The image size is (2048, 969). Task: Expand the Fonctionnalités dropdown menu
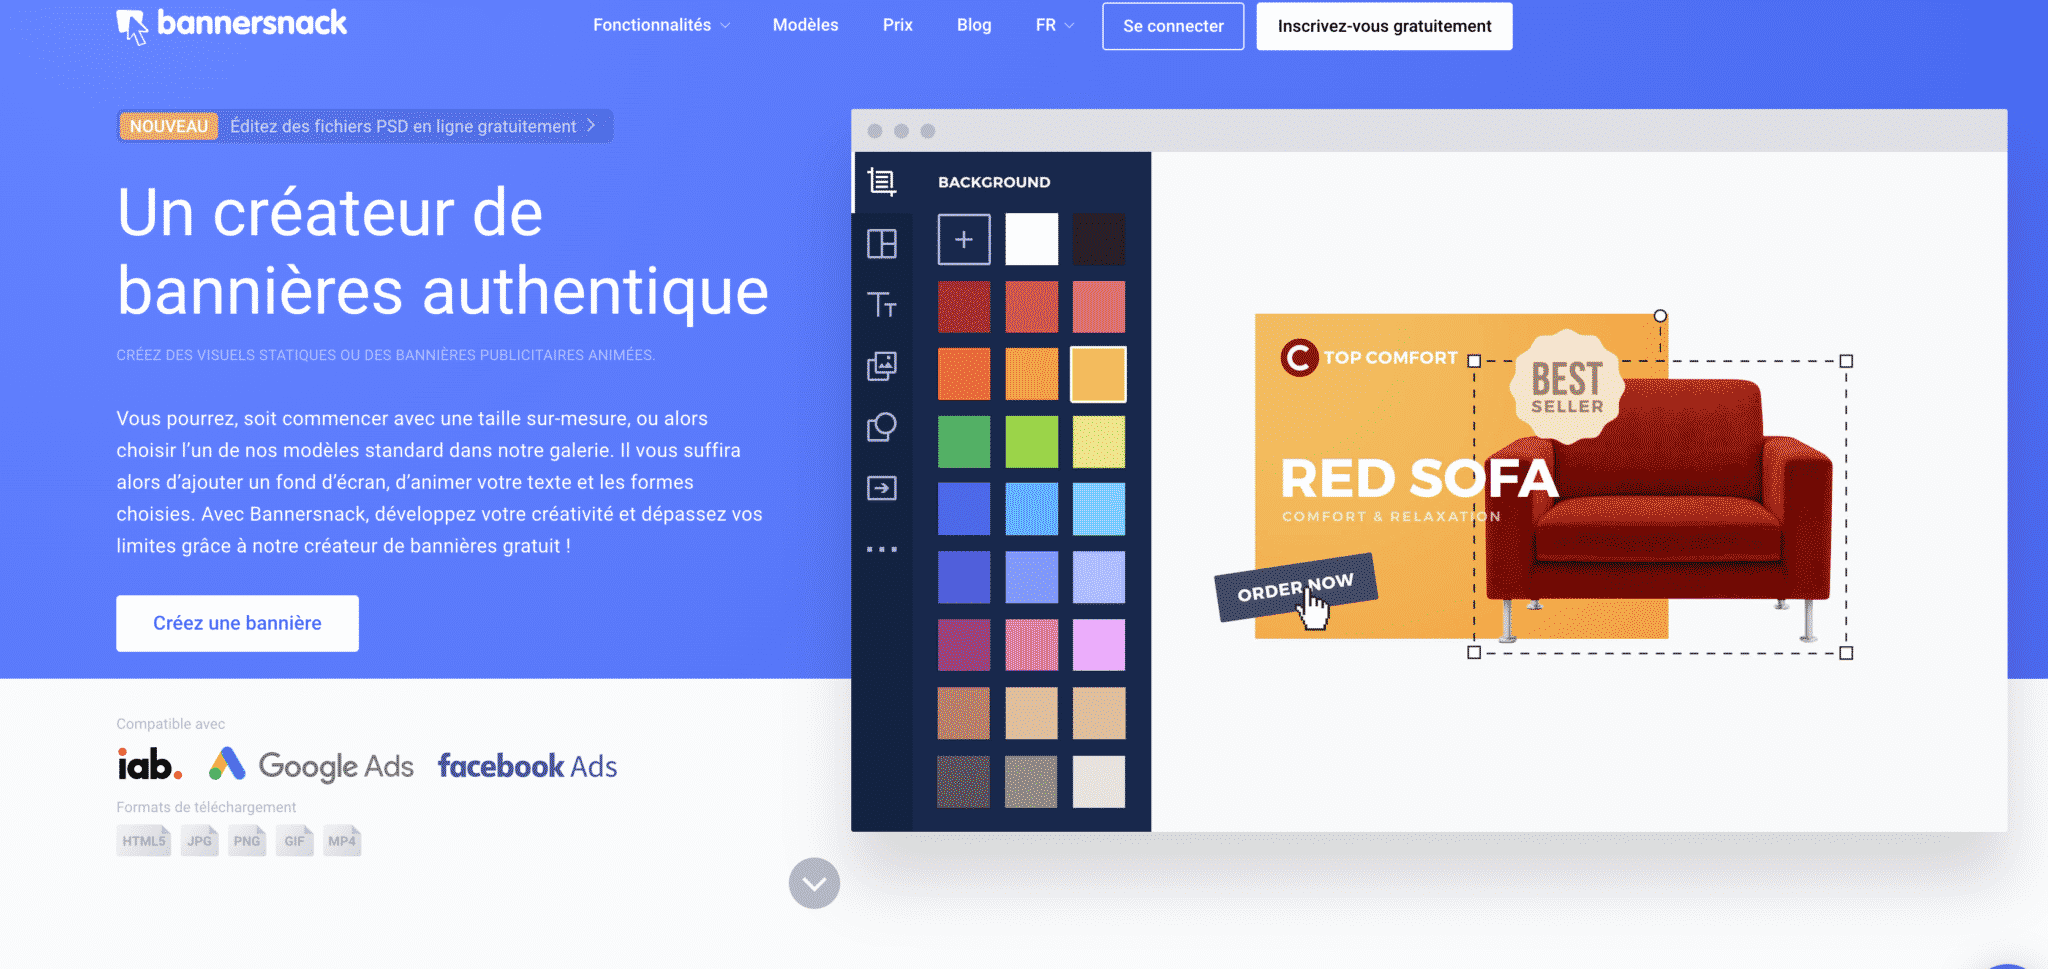point(661,25)
